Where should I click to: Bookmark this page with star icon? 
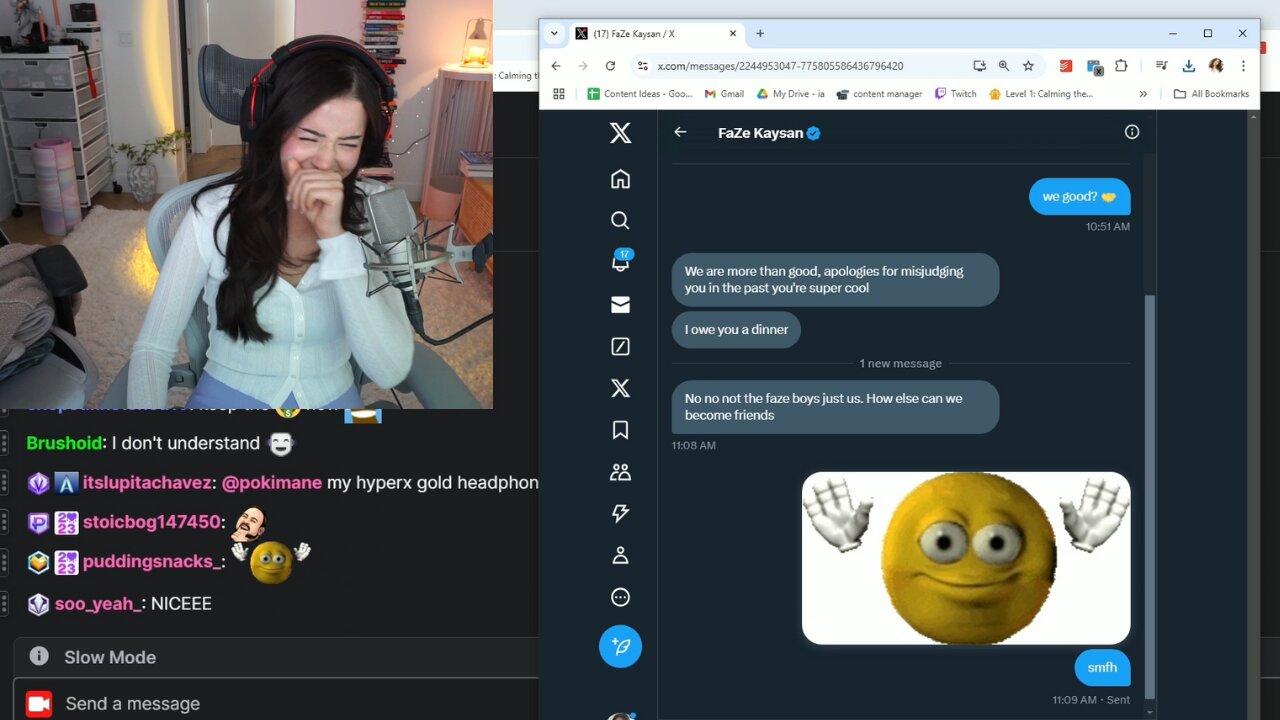point(1028,66)
